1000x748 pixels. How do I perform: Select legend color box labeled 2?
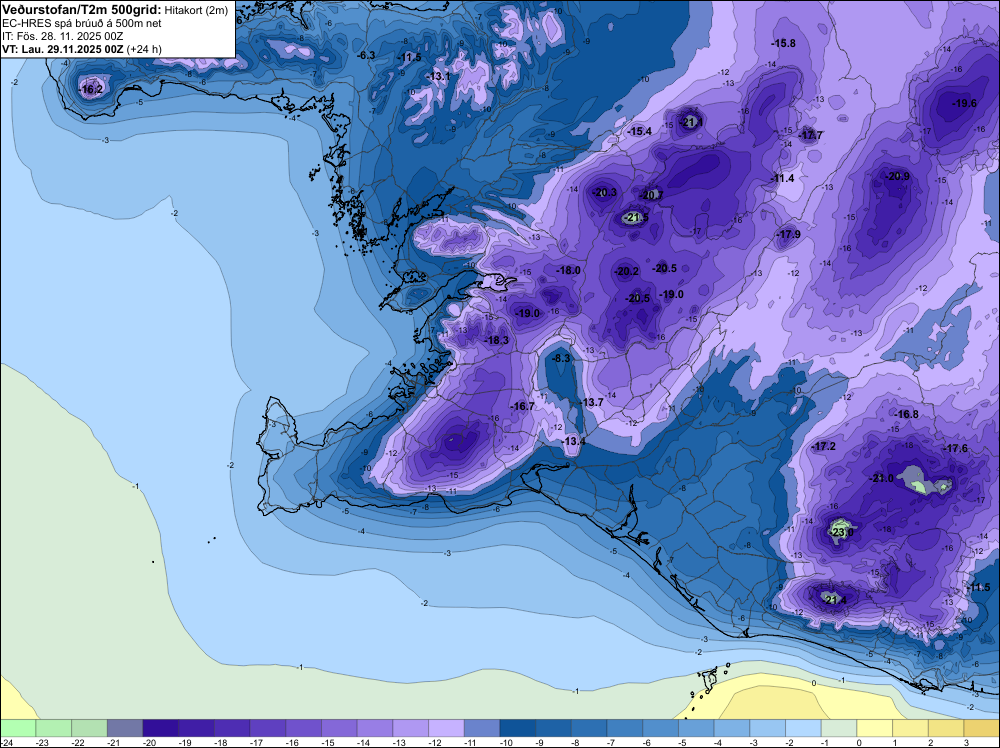946,728
